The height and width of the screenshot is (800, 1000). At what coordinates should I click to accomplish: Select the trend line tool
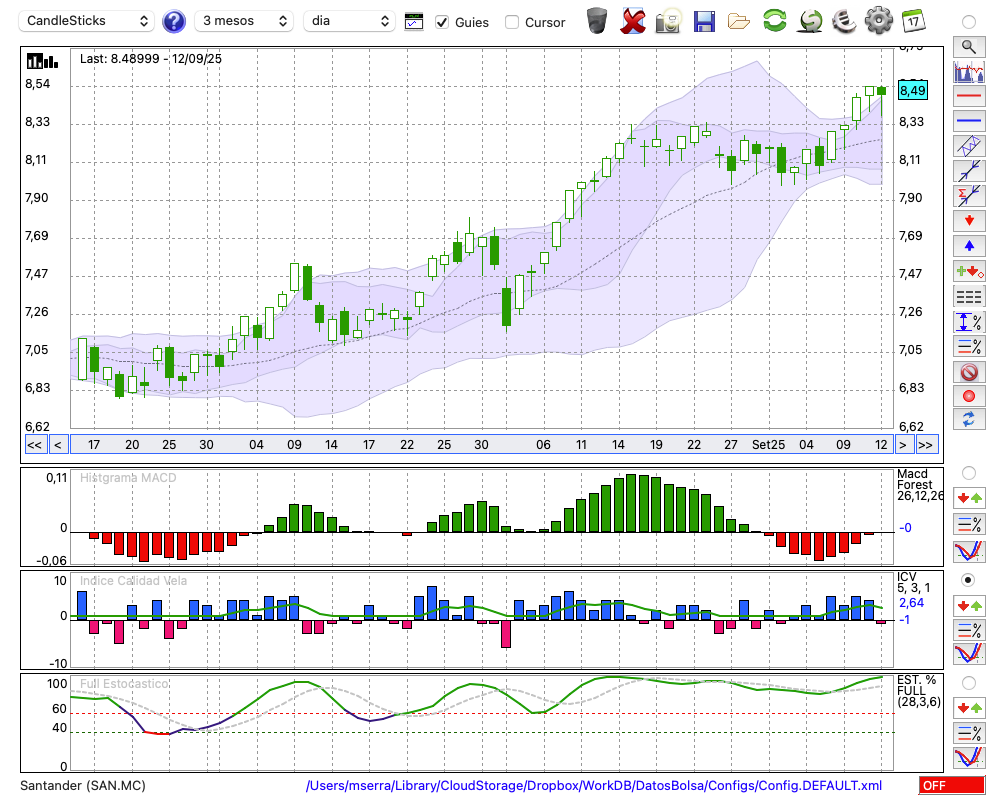click(969, 171)
